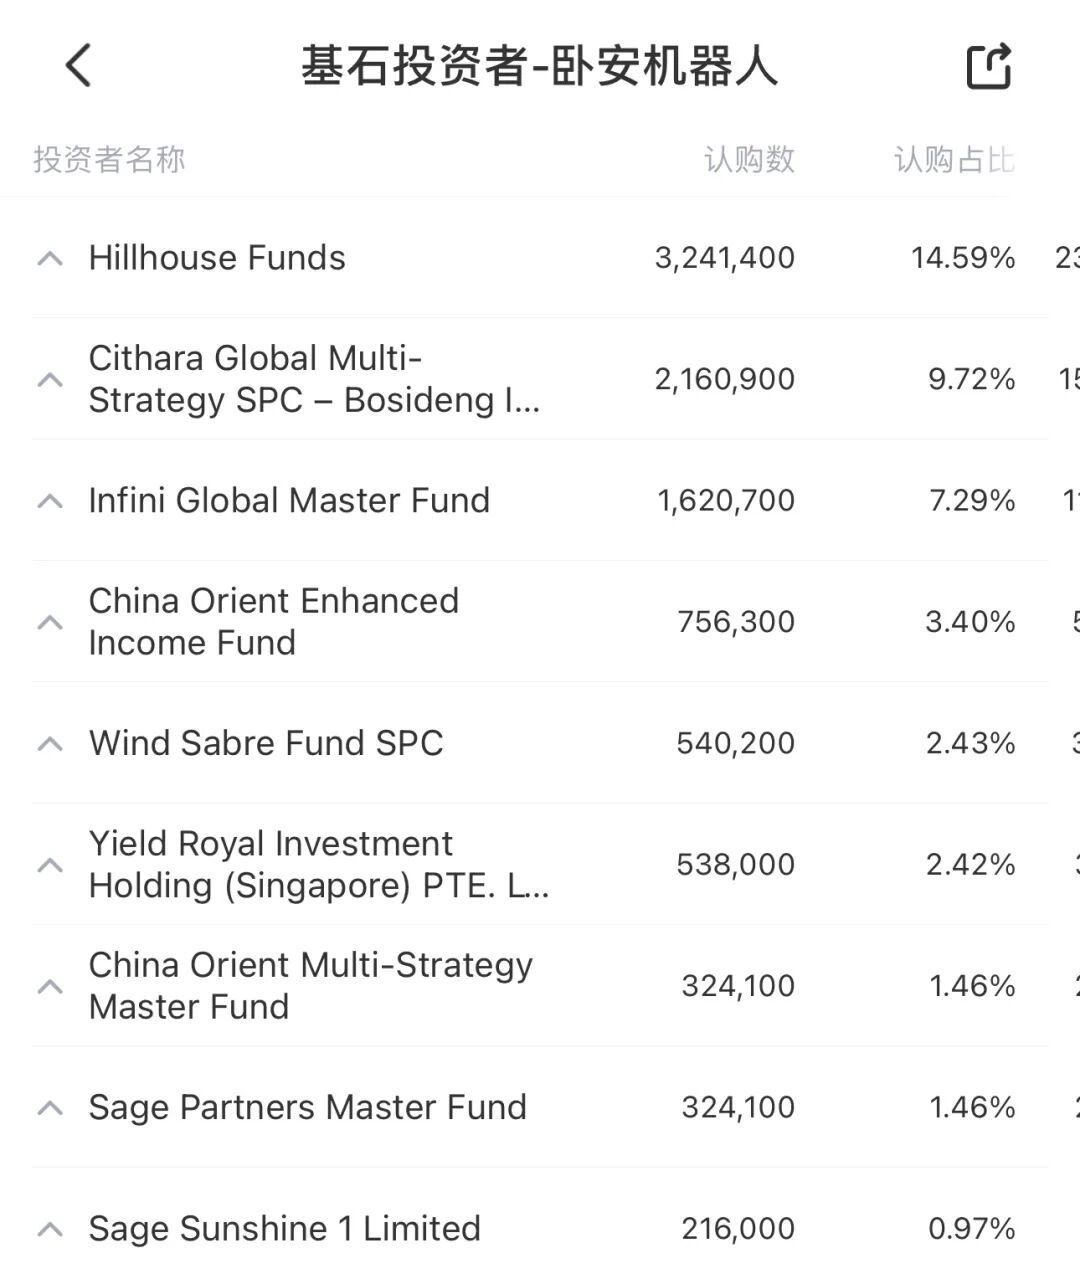Collapse the Hillhouse Funds row chevron
Screen dimensions: 1080x1284
coord(50,259)
